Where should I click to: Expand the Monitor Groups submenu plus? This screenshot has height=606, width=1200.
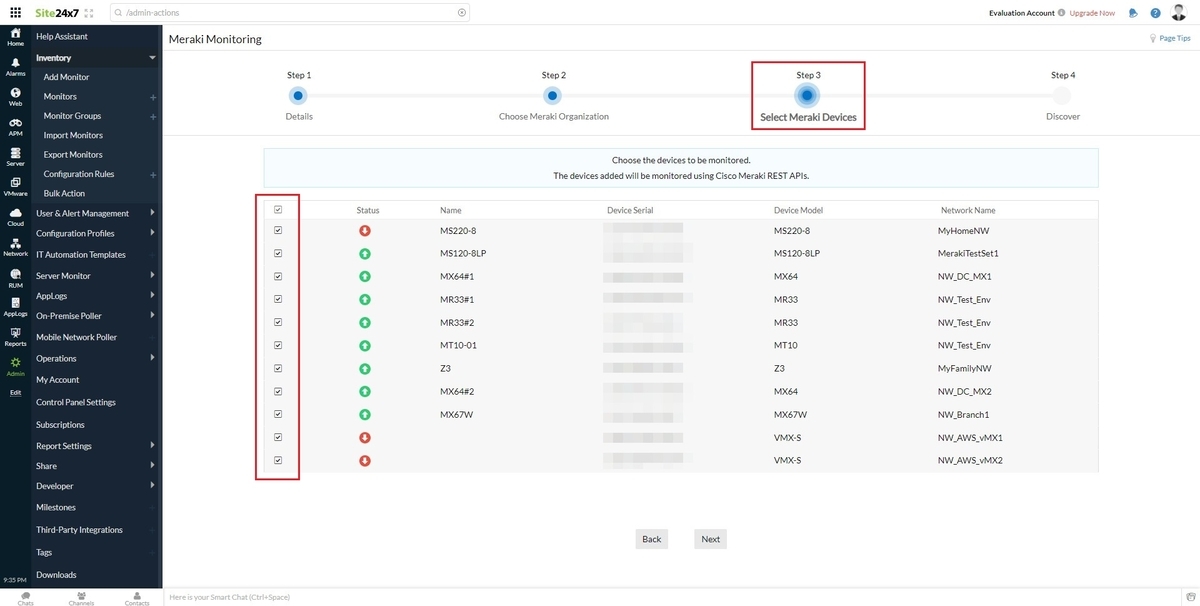[x=153, y=117]
